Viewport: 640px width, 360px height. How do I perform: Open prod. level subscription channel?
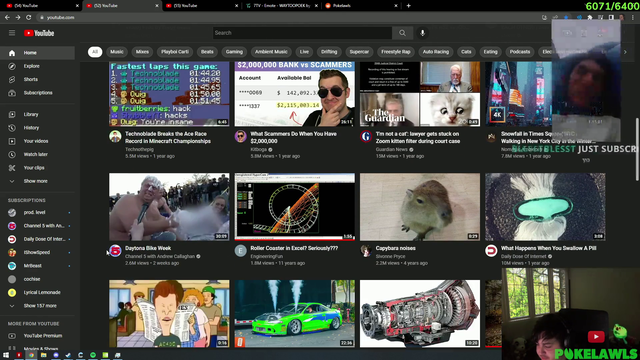tap(37, 213)
